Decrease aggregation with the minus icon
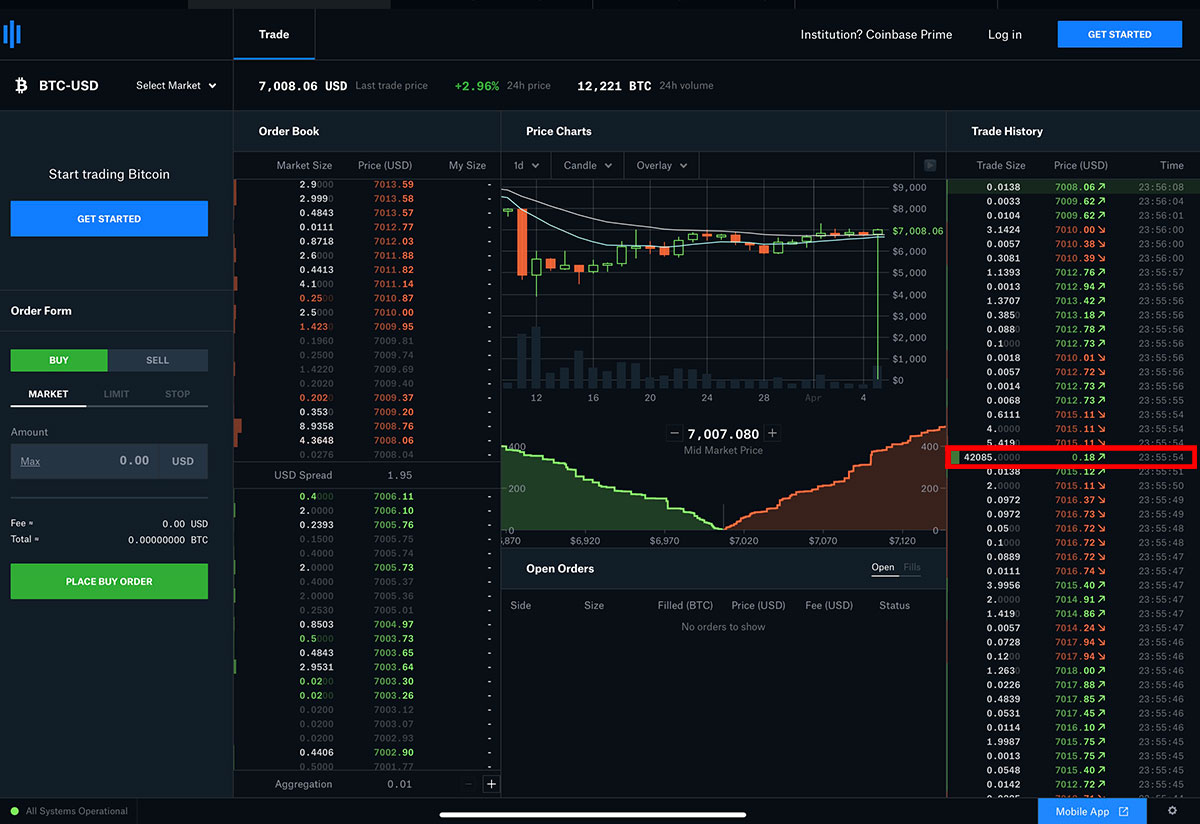 point(468,784)
